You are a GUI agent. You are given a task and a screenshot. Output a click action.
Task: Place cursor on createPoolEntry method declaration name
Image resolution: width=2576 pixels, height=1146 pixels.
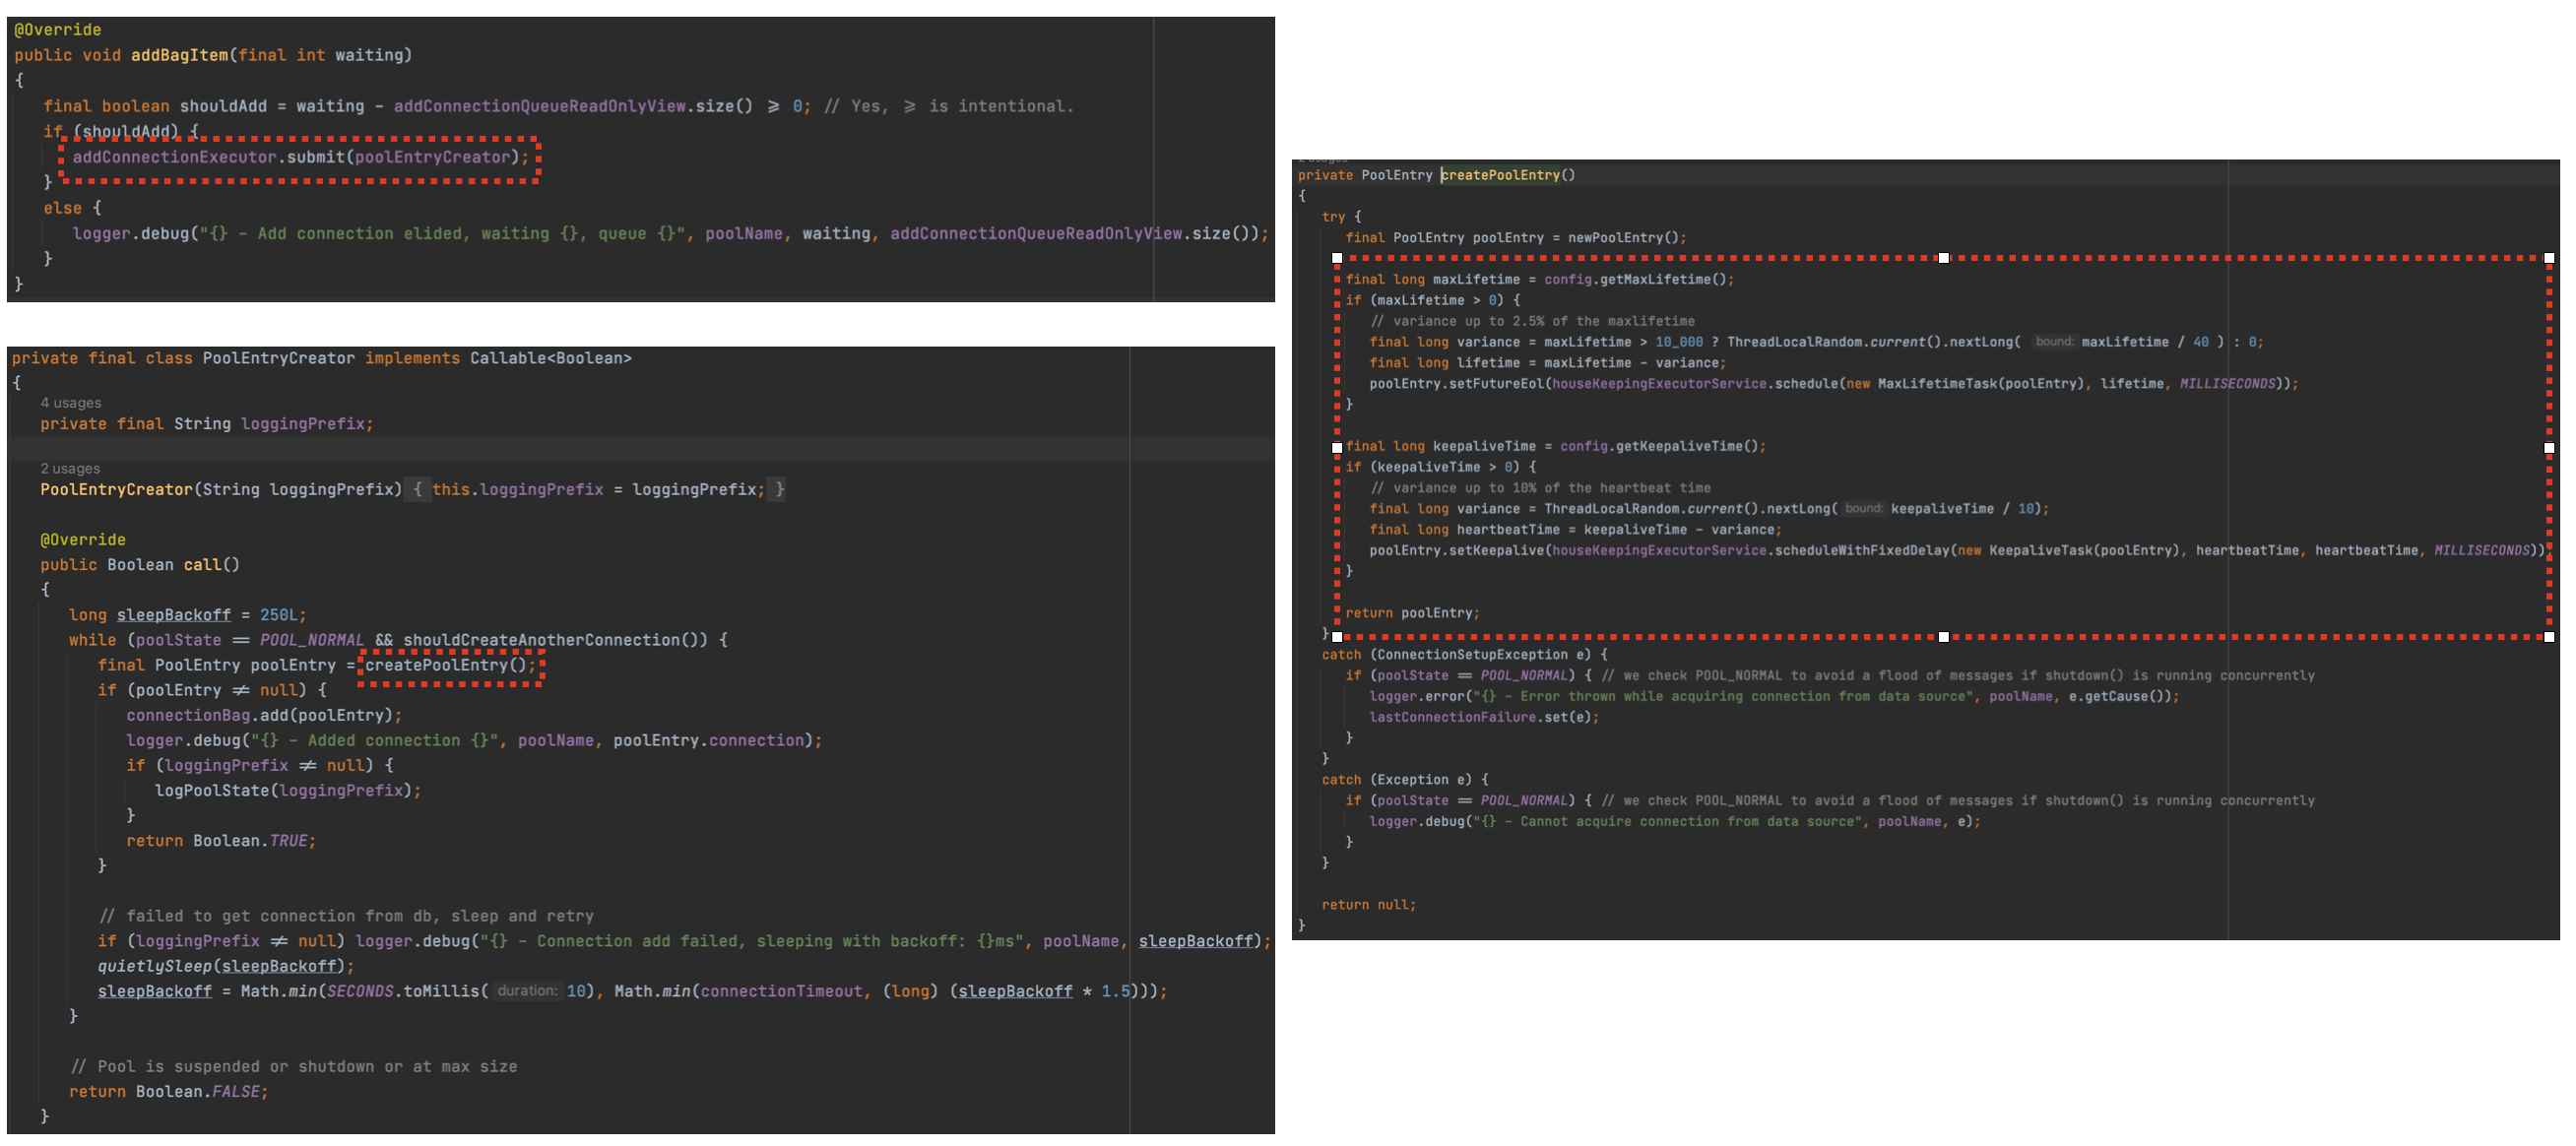[x=1500, y=175]
